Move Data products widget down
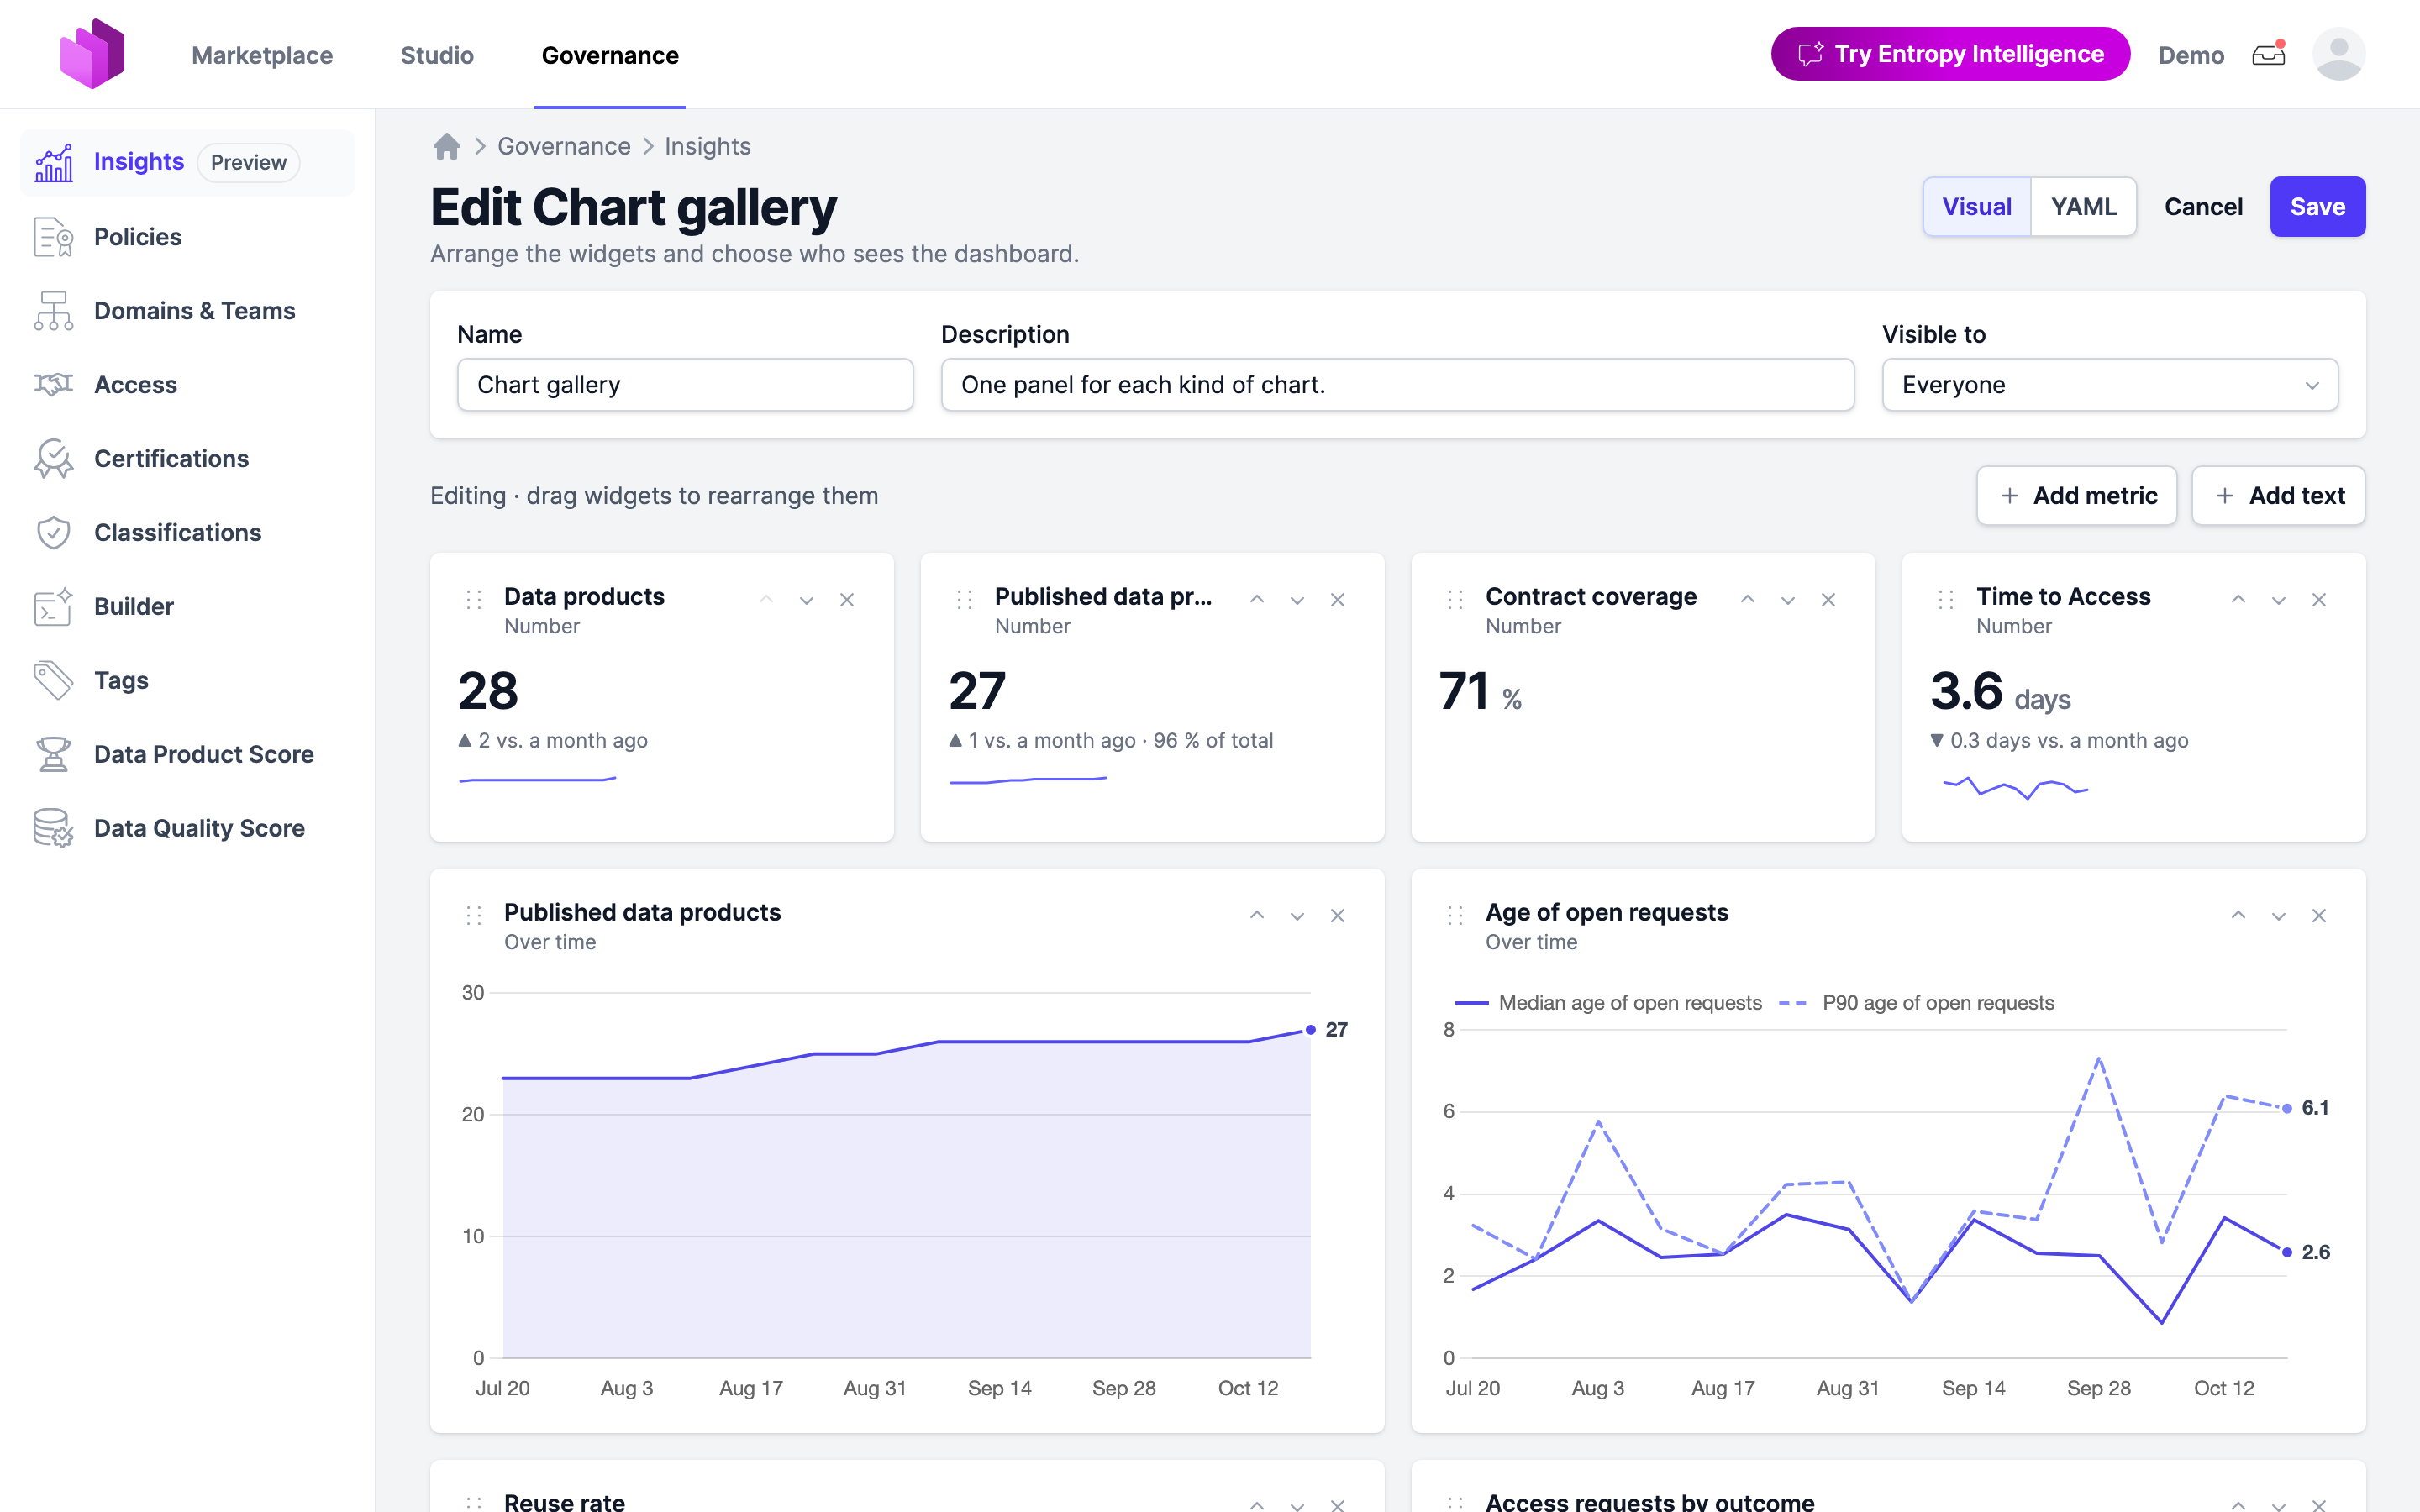The image size is (2420, 1512). tap(806, 600)
